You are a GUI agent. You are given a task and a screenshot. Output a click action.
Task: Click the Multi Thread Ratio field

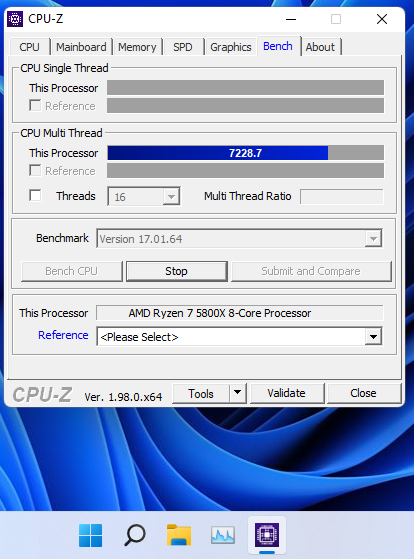coord(342,196)
